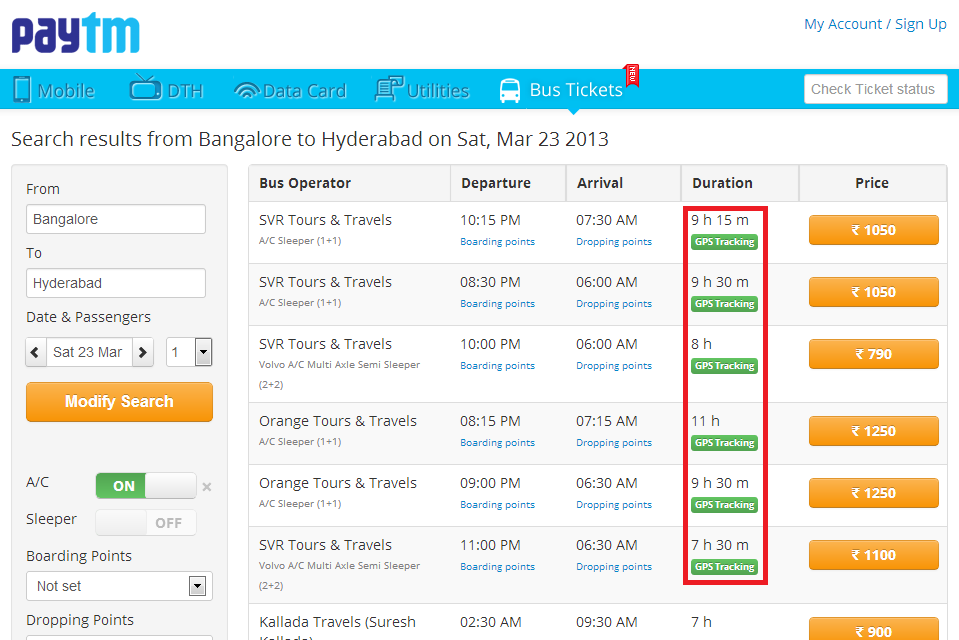Screen dimensions: 959x640
Task: Click the Data Card wifi icon
Action: [246, 90]
